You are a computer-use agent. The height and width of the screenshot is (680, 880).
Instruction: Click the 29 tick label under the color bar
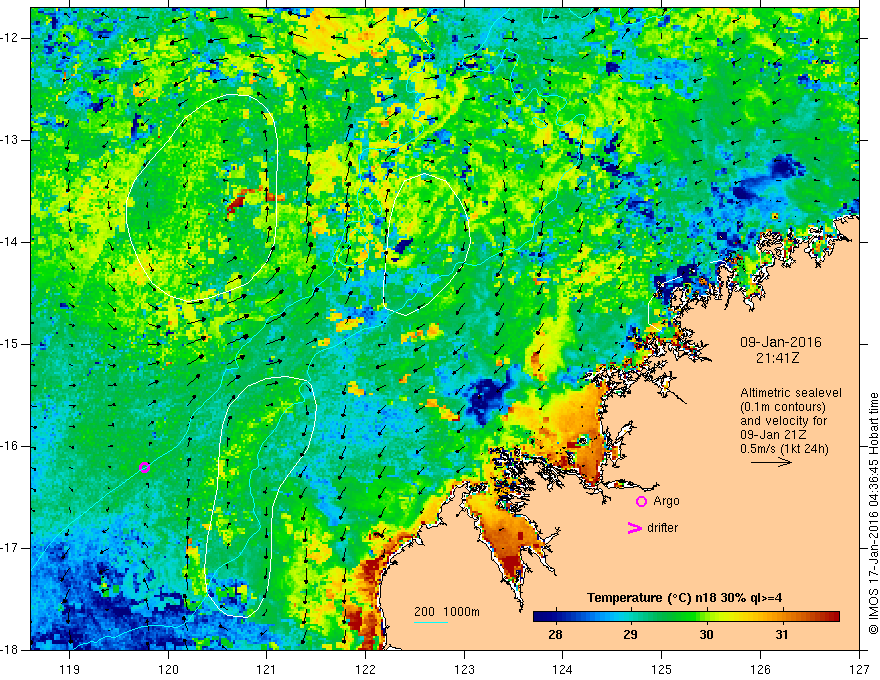pos(630,635)
